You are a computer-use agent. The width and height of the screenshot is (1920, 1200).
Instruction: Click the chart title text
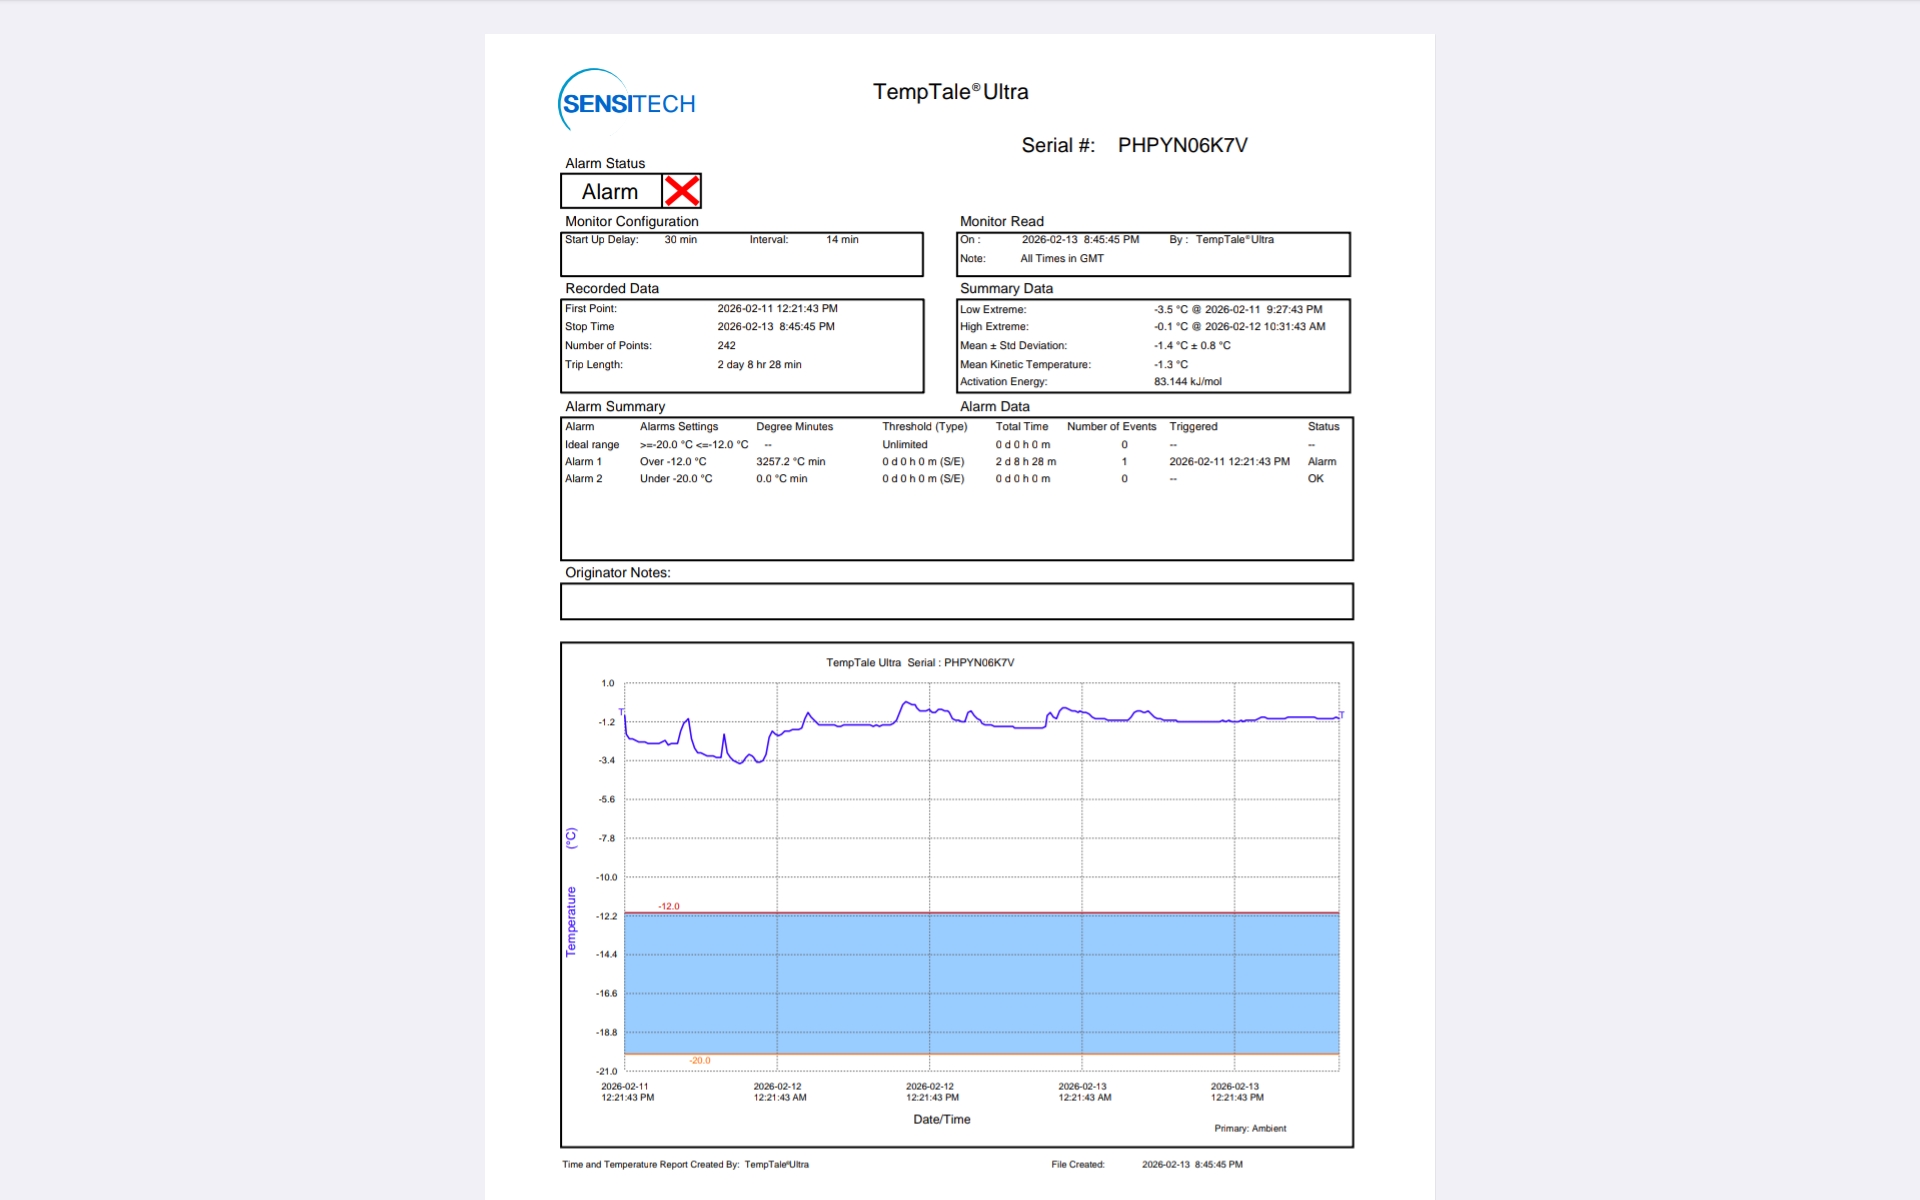[920, 663]
